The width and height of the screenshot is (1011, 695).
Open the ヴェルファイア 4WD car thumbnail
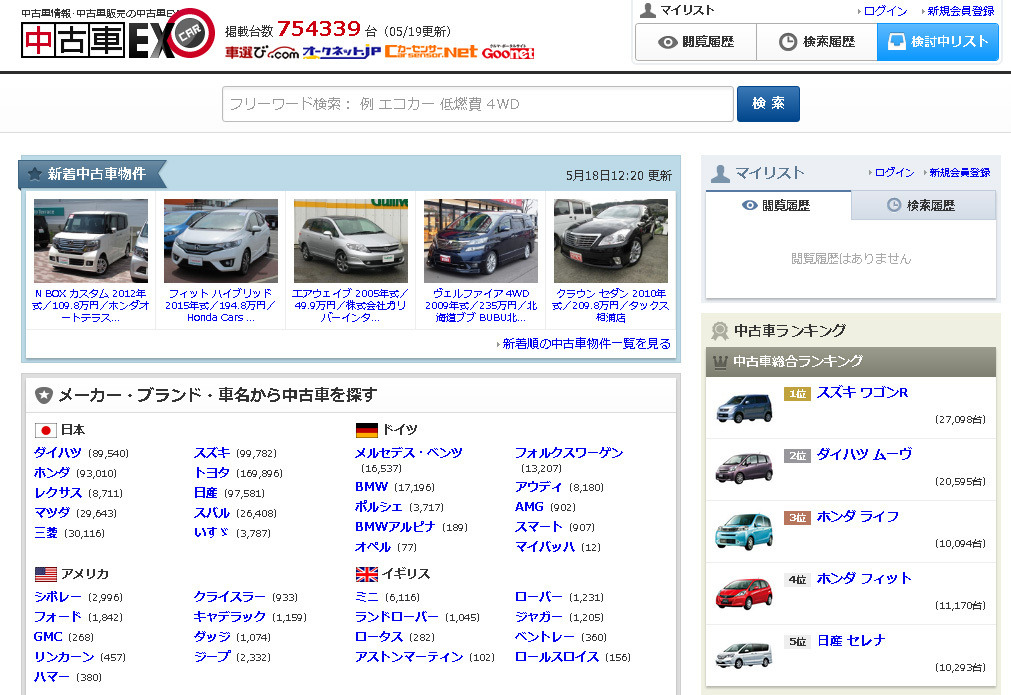(481, 240)
